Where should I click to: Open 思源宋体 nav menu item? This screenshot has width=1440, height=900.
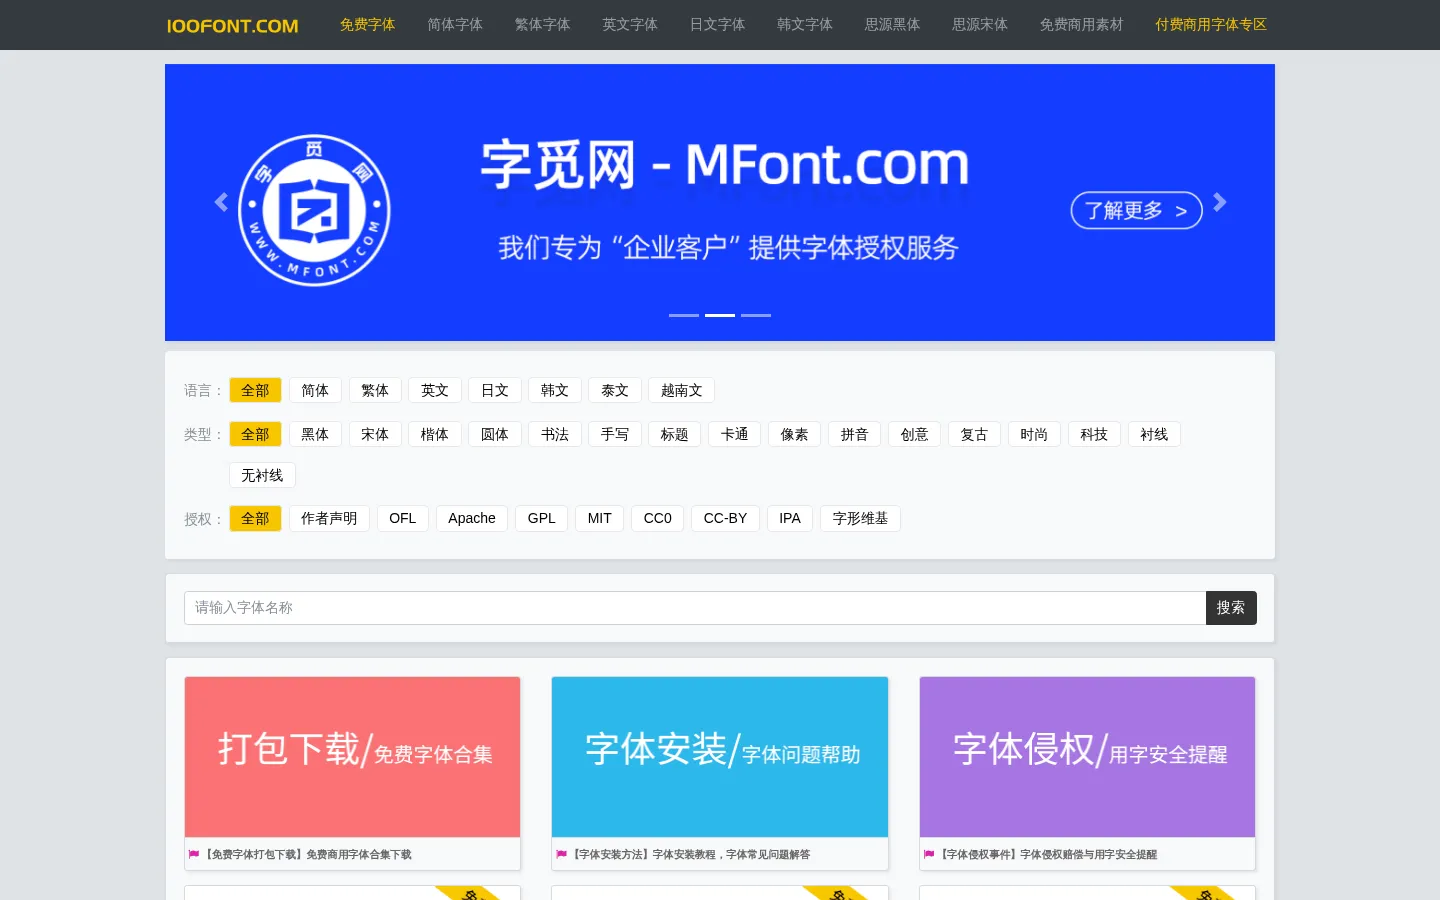click(x=980, y=25)
